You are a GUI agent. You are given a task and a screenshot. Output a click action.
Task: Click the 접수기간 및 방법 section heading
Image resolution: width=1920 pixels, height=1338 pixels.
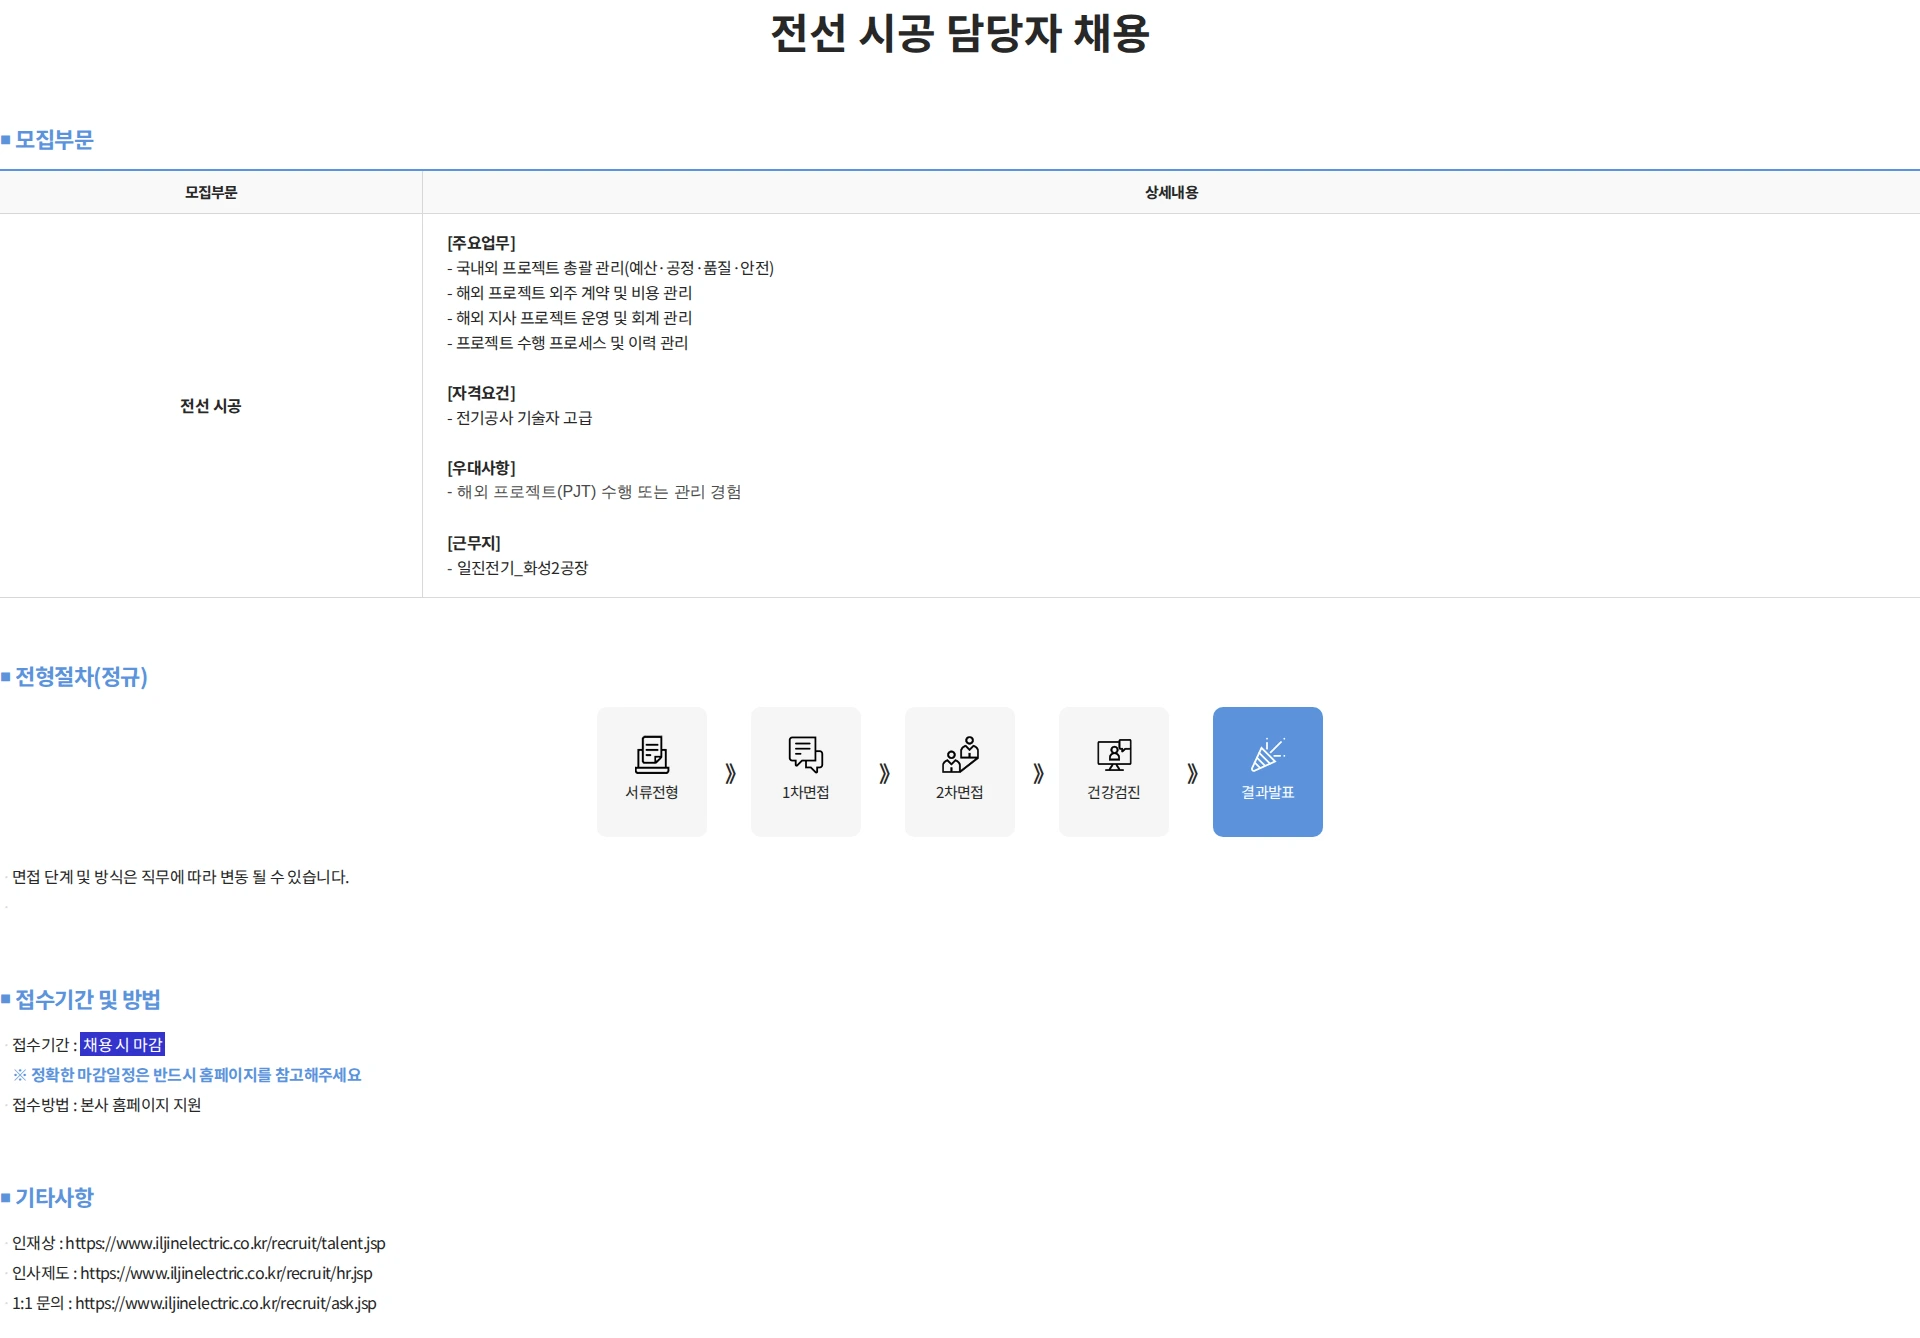pos(87,999)
